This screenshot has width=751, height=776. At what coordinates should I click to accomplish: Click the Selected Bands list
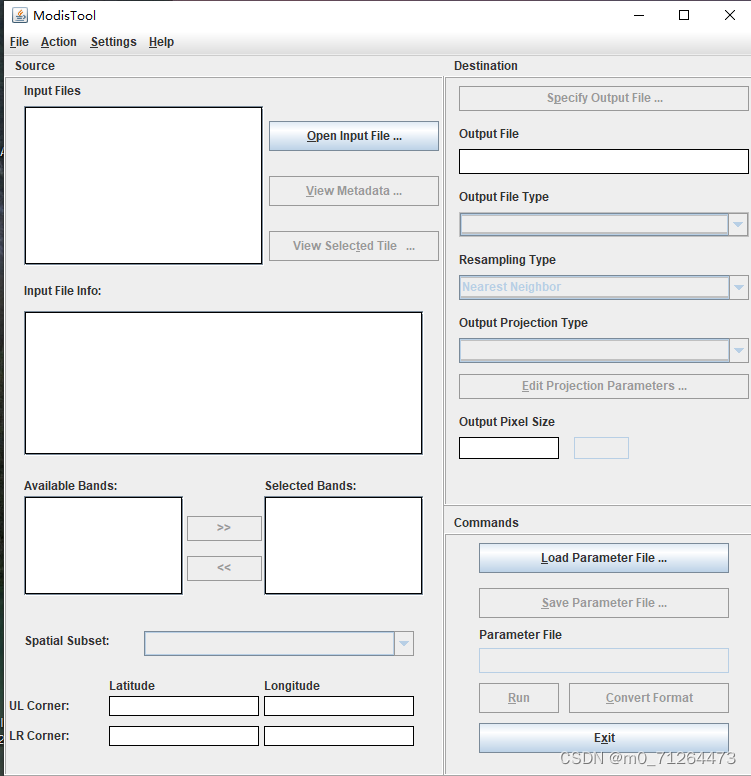pyautogui.click(x=344, y=545)
